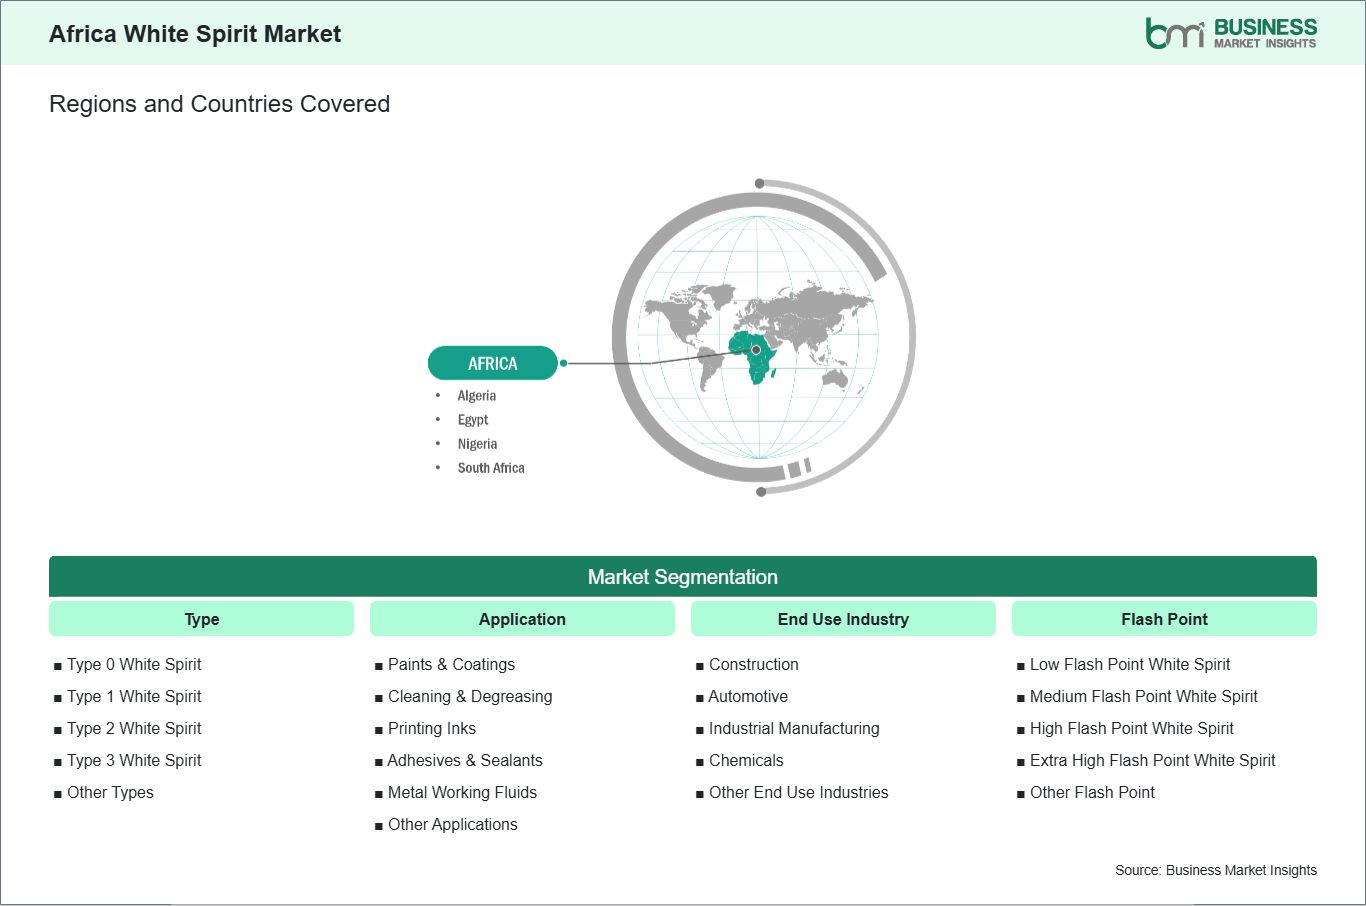
Task: Click Cleaning & Degreasing entry
Action: [x=470, y=696]
